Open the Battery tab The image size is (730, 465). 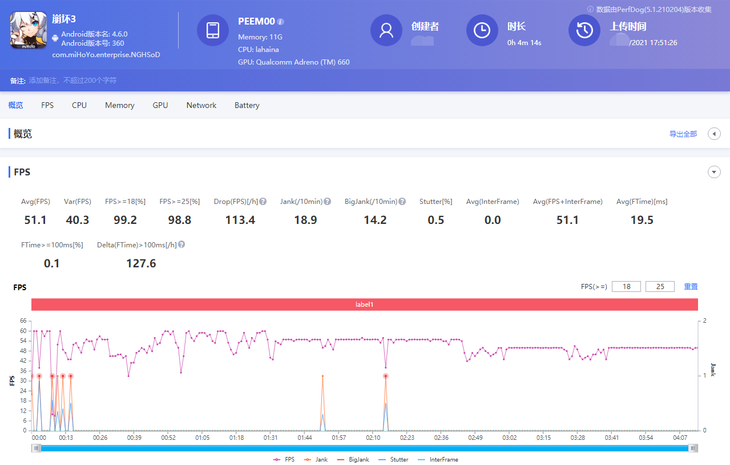pyautogui.click(x=247, y=105)
